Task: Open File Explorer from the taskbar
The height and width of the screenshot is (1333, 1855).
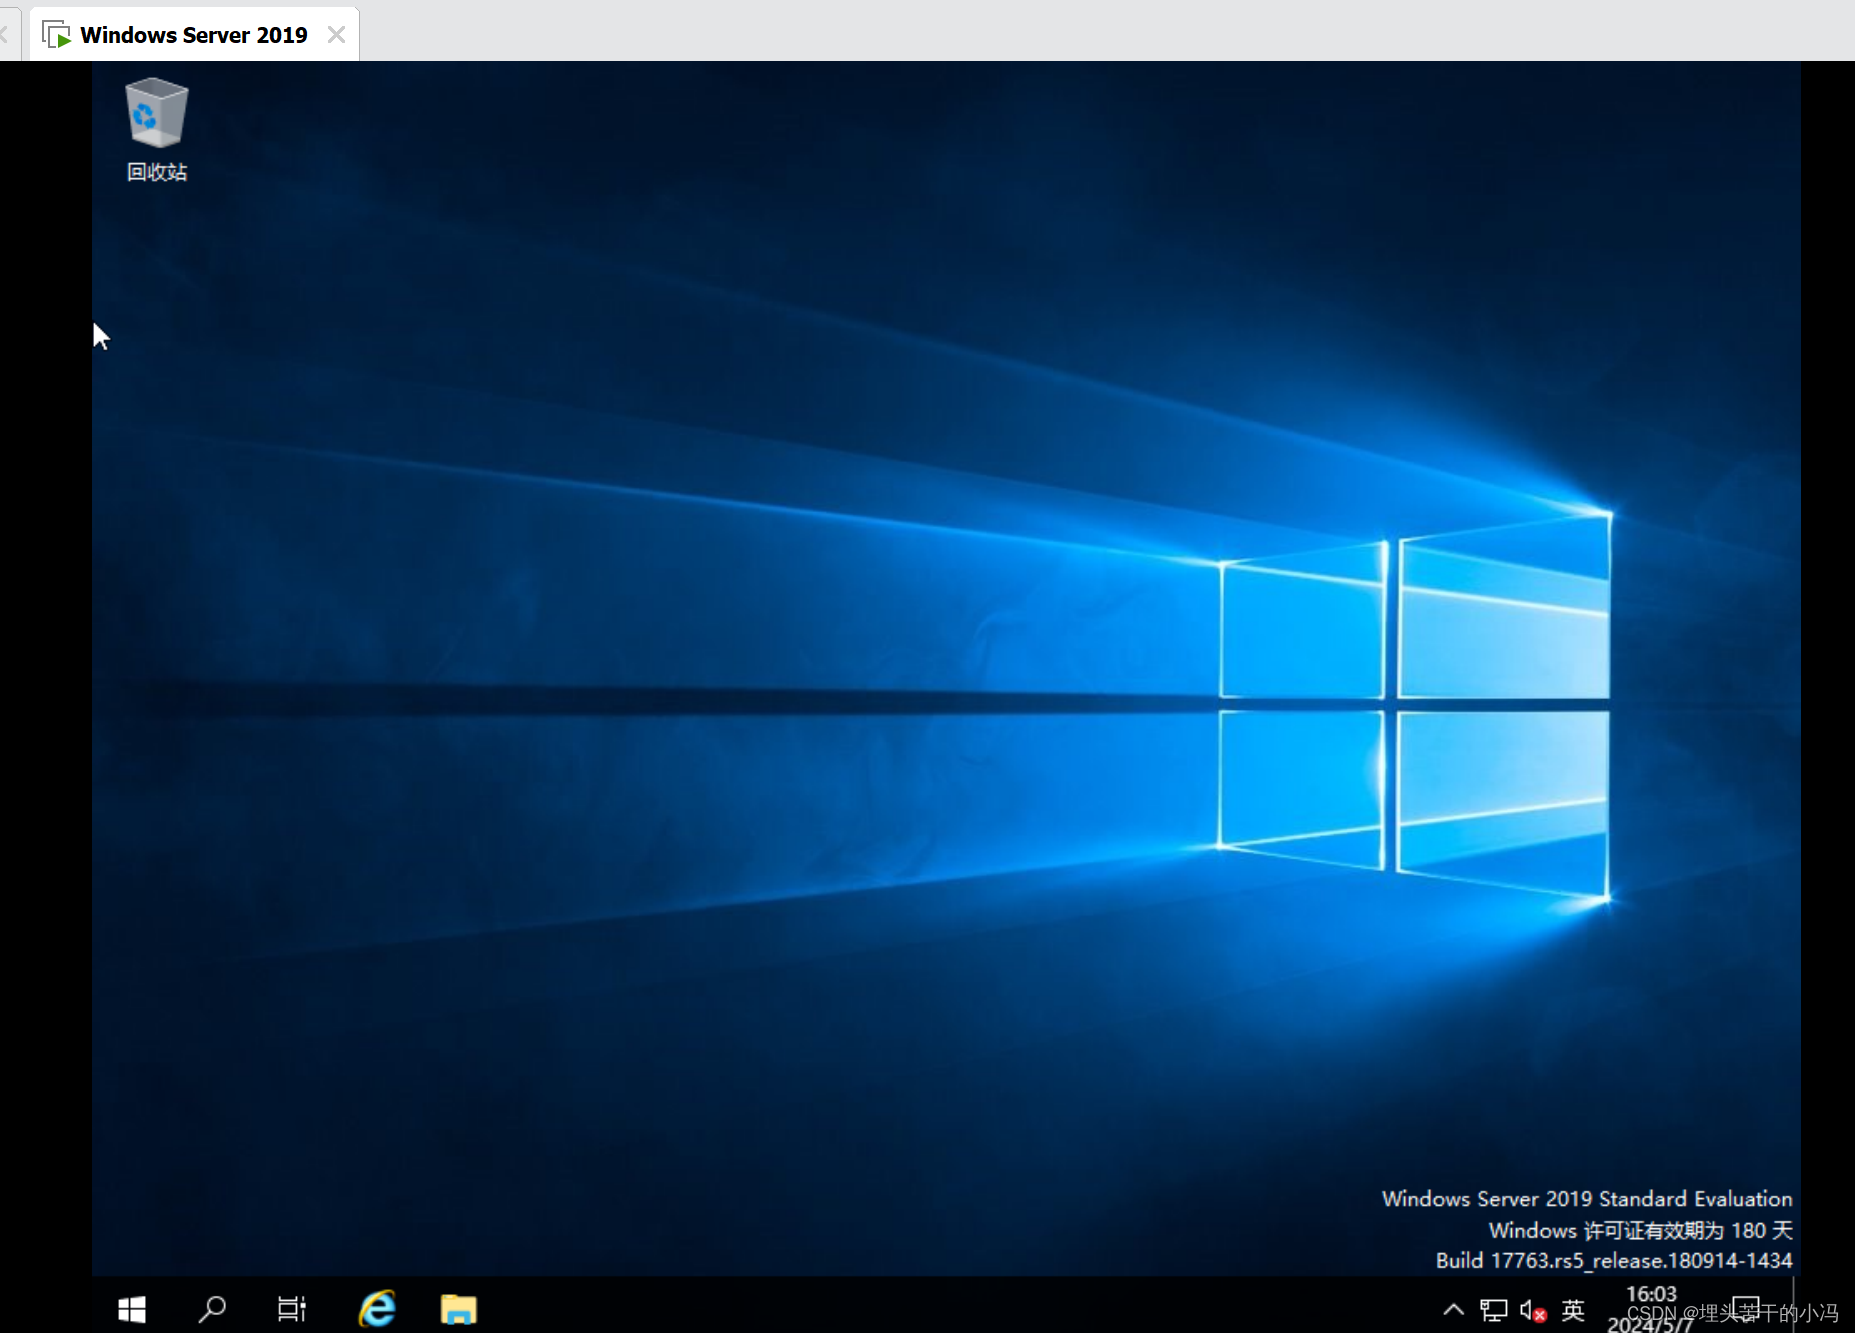Action: point(459,1309)
